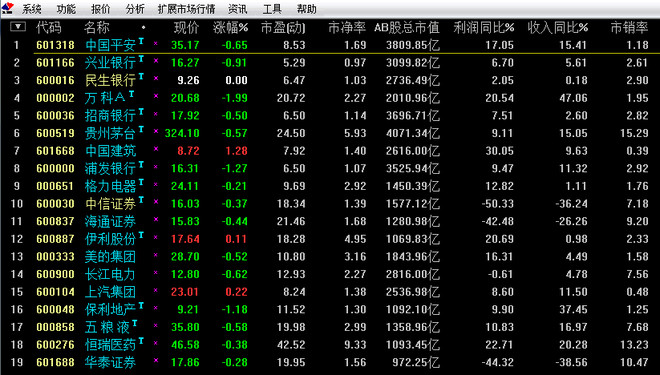Click the T marker beside 贵州茅台
Screen dimensions: 660x375
point(141,130)
